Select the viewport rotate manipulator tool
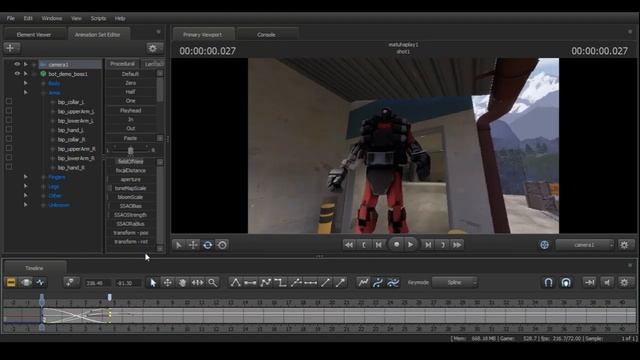This screenshot has width=640, height=360. point(208,245)
